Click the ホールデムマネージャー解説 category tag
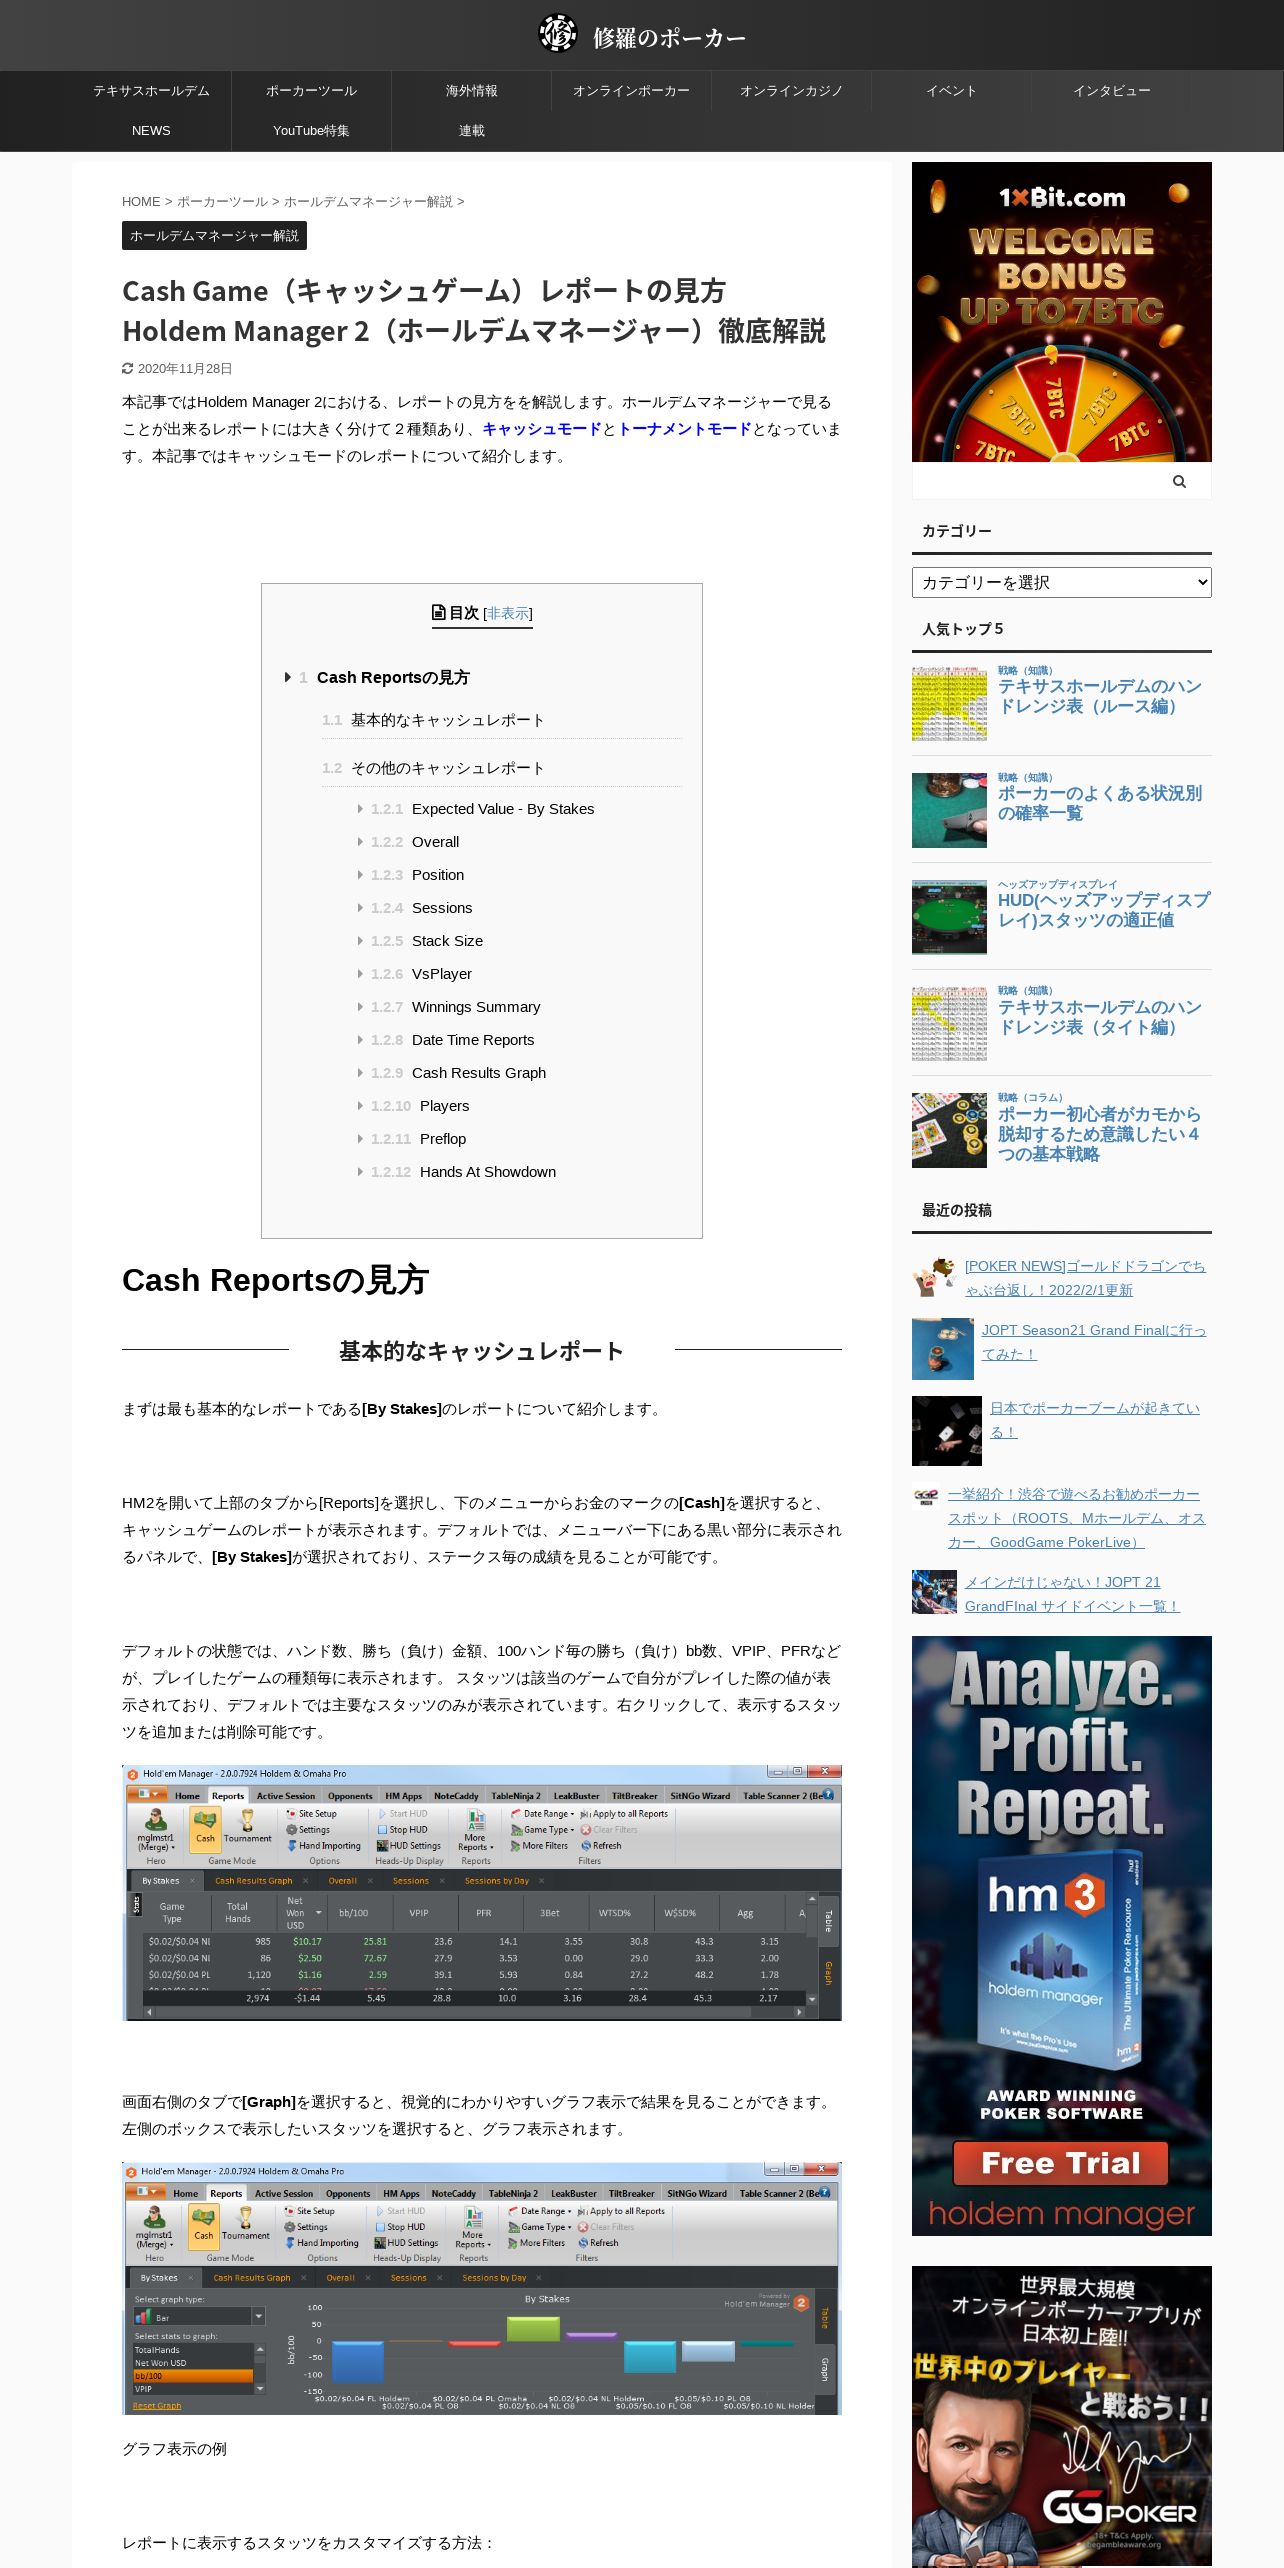Screen dimensions: 1284x2568 tap(214, 236)
